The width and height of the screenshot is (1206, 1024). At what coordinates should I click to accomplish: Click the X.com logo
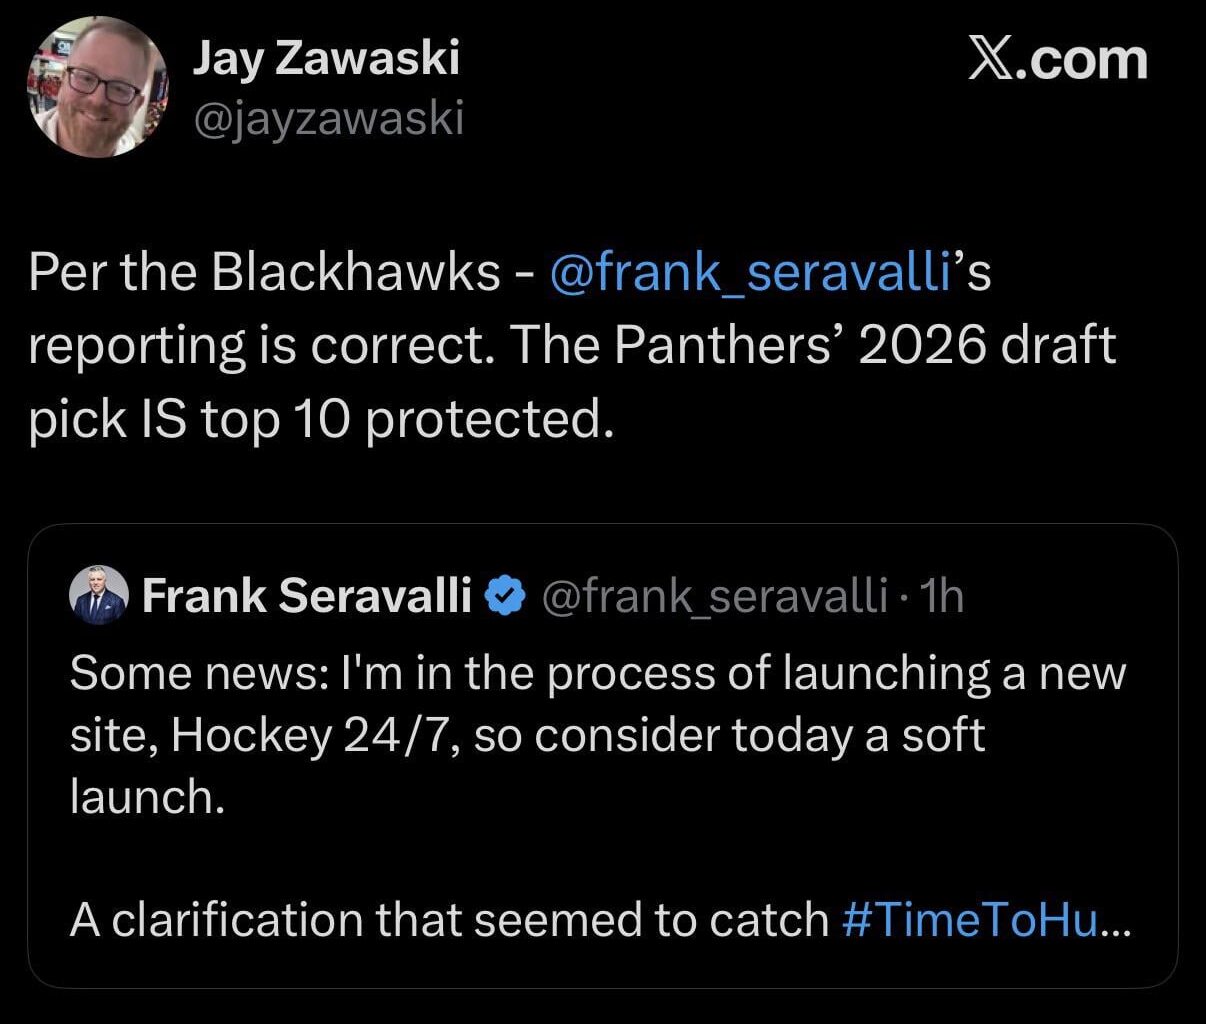click(x=1057, y=57)
